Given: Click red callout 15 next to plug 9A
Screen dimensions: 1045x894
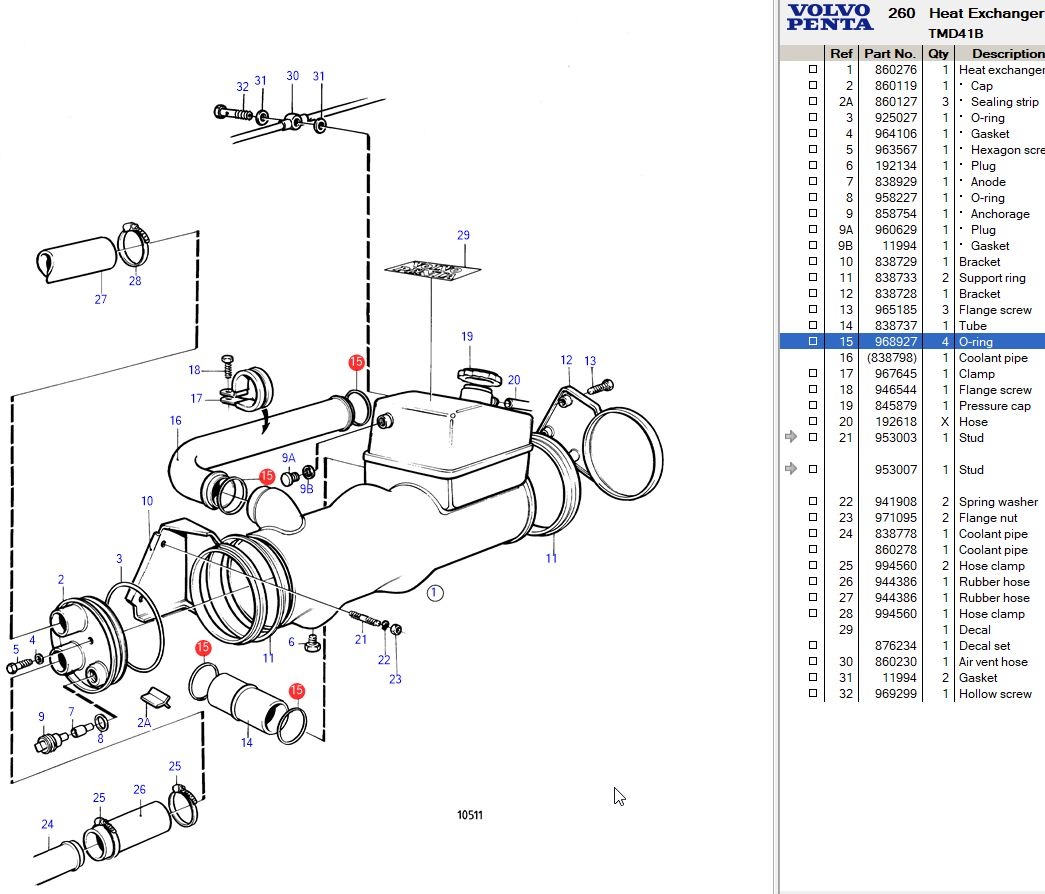Looking at the screenshot, I should [267, 476].
